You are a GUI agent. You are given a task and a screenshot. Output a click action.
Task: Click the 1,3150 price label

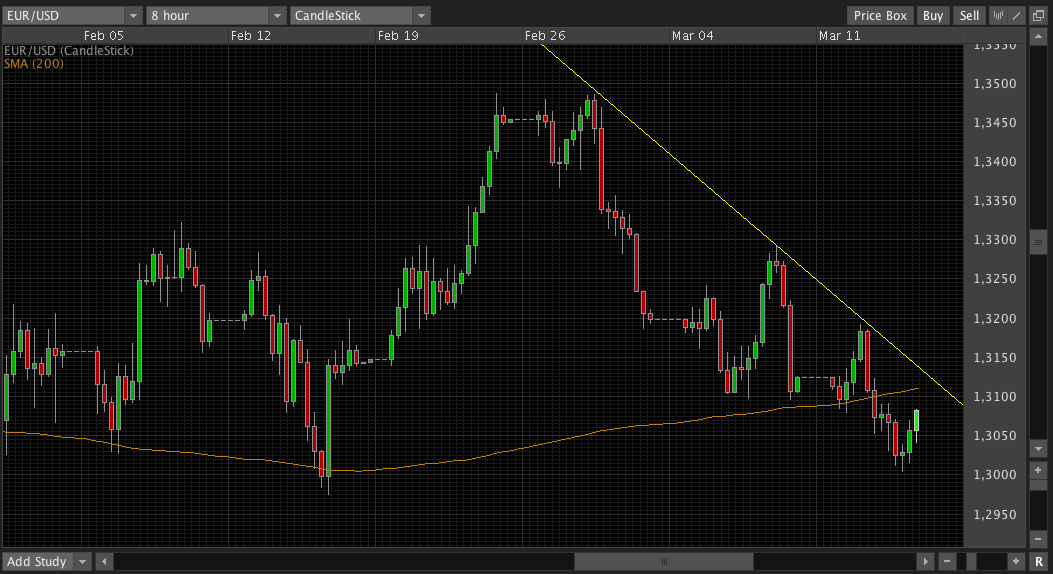[x=995, y=358]
